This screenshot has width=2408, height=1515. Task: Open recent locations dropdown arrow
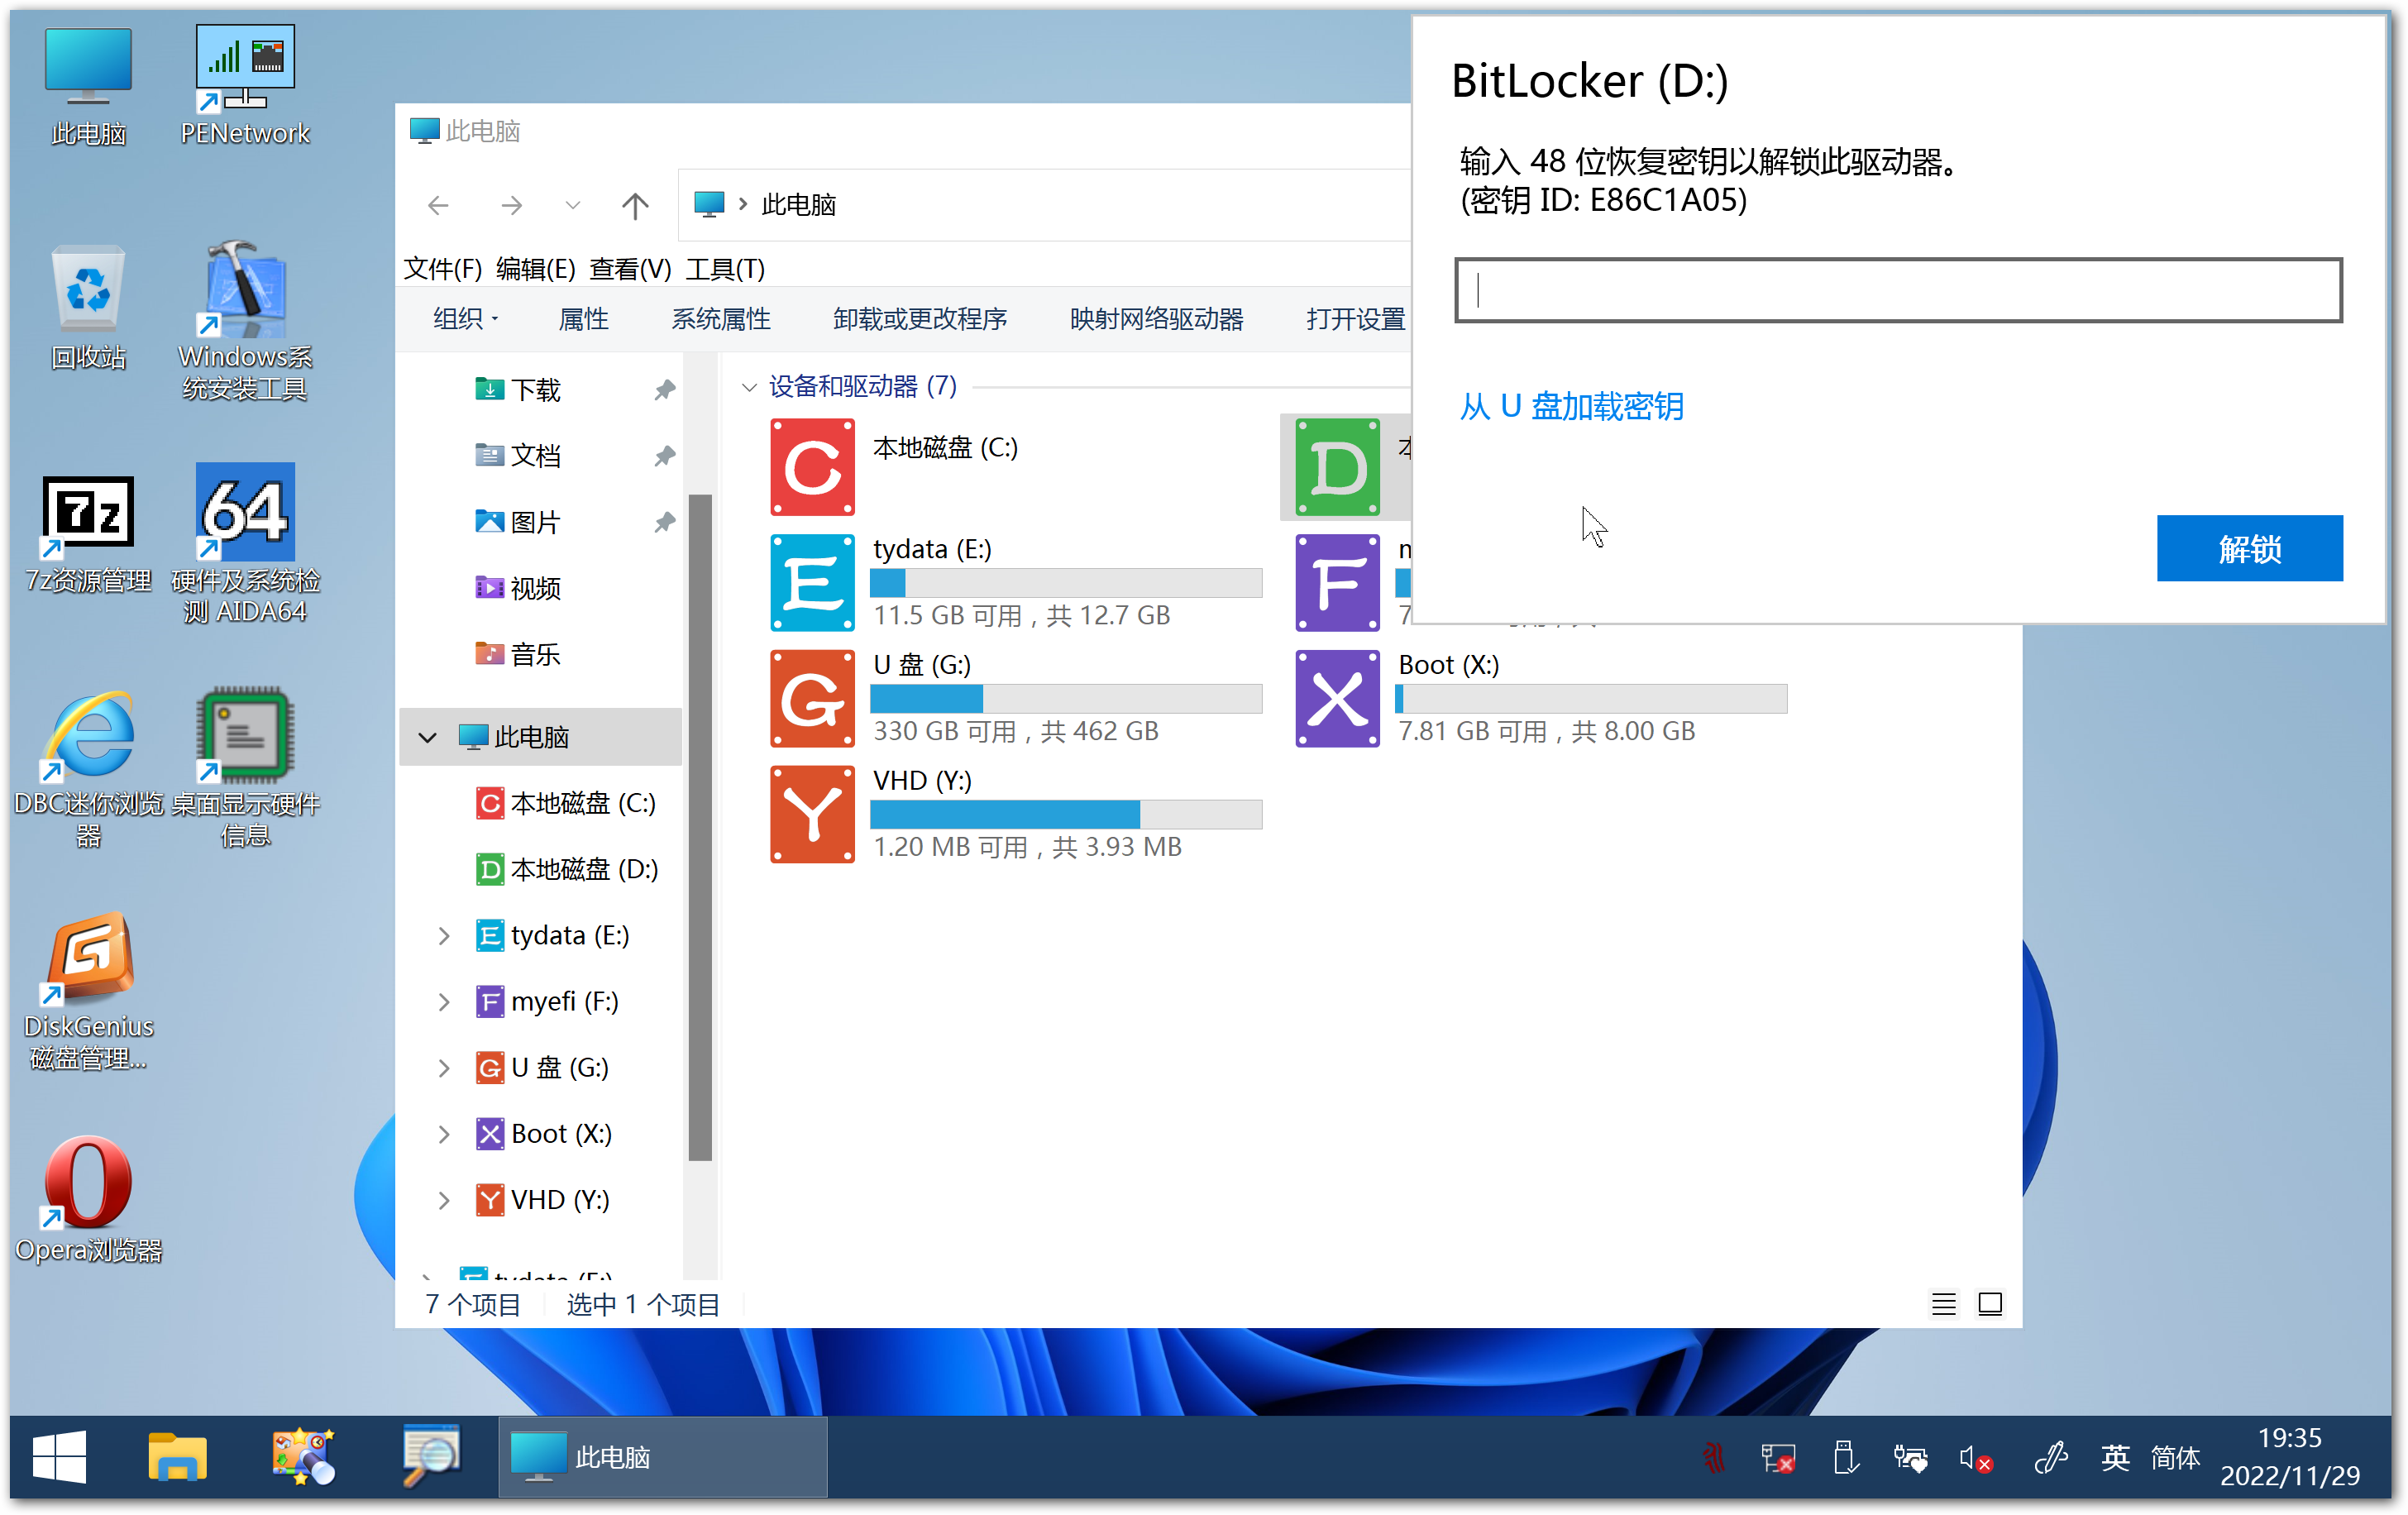pyautogui.click(x=572, y=205)
